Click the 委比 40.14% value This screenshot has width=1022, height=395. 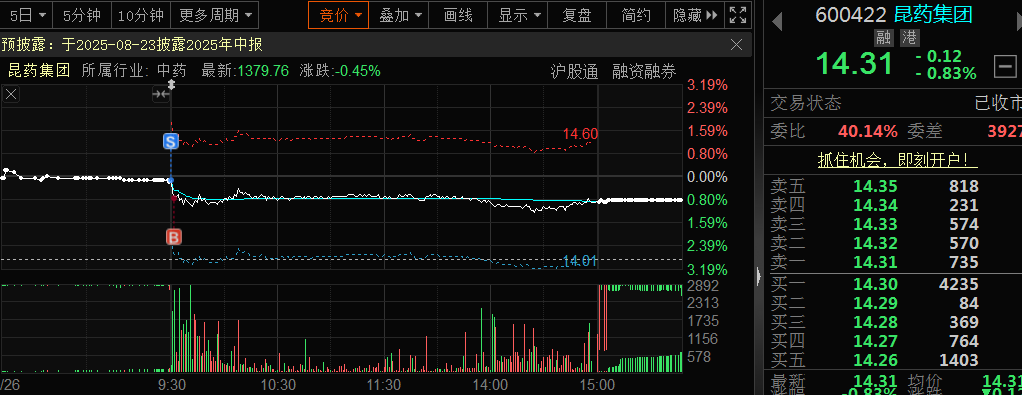[868, 132]
